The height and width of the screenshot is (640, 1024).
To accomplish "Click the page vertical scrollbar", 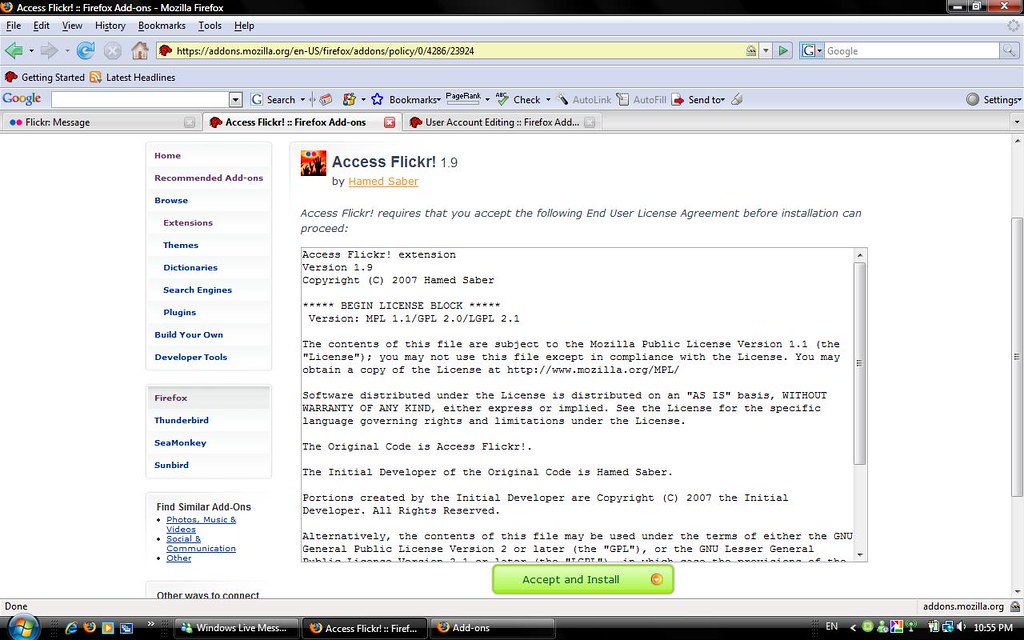I will [x=1017, y=357].
